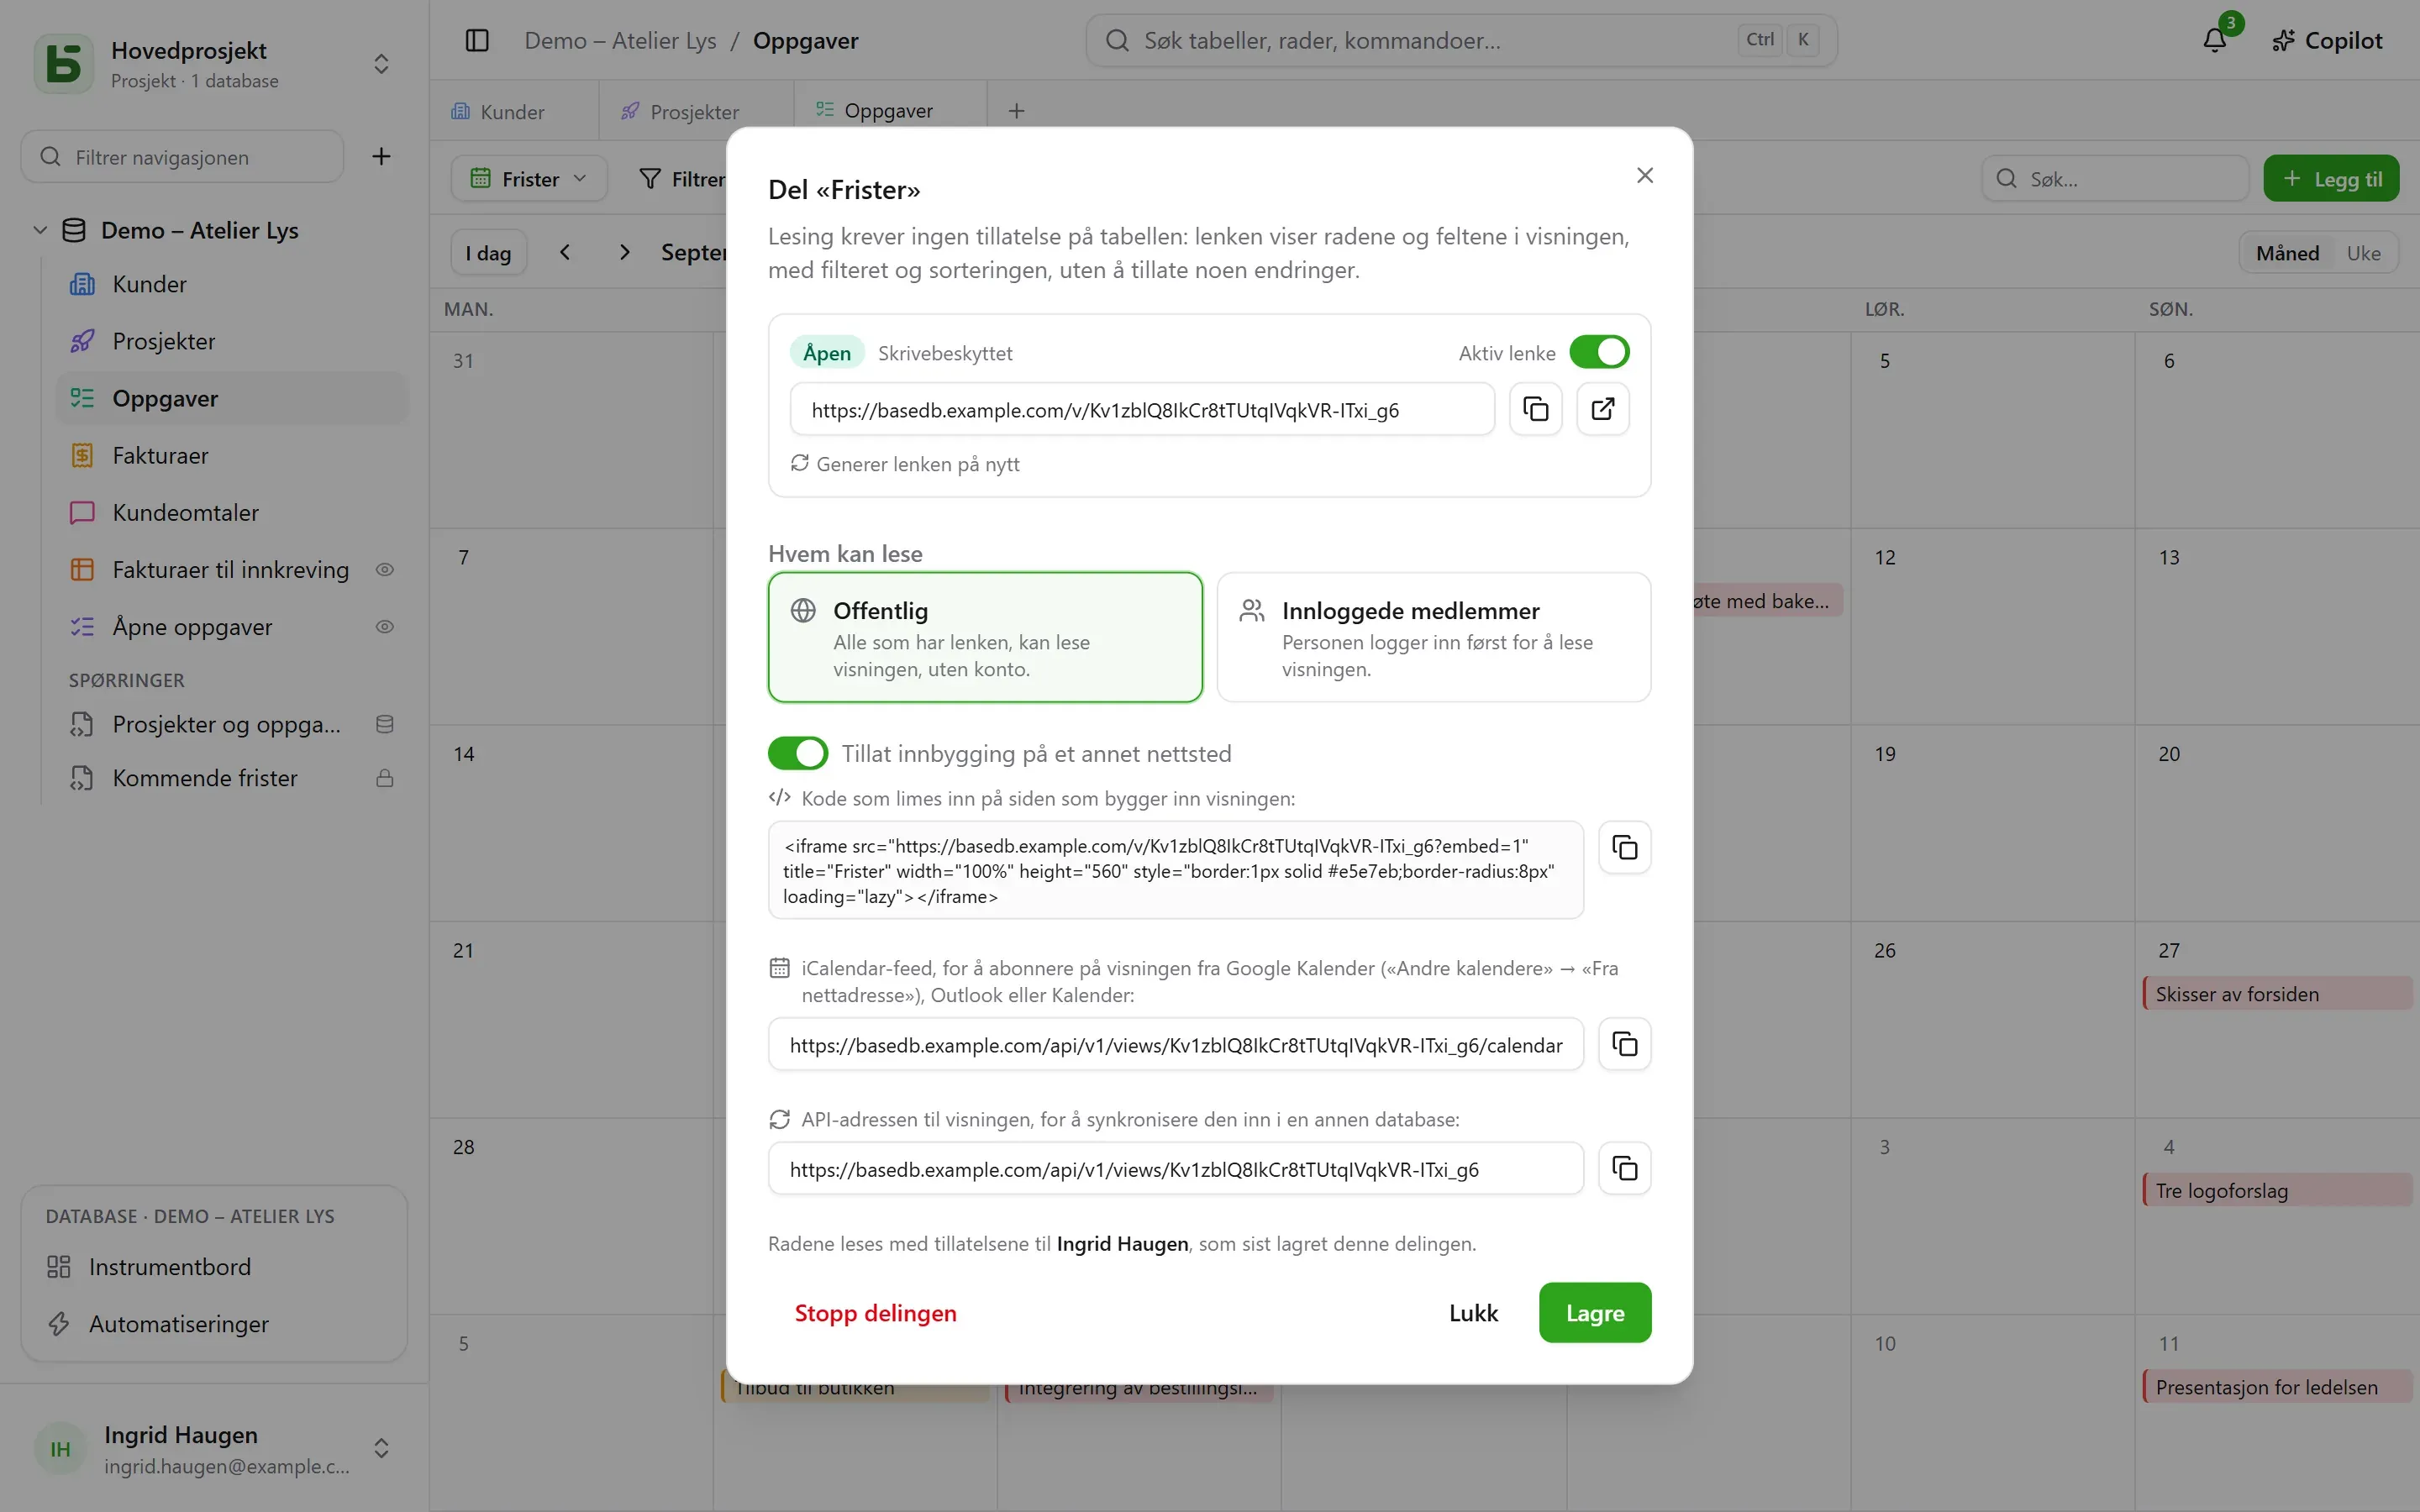Toggle visibility eye for Åpne oppgaver
The width and height of the screenshot is (2420, 1512).
click(x=384, y=627)
